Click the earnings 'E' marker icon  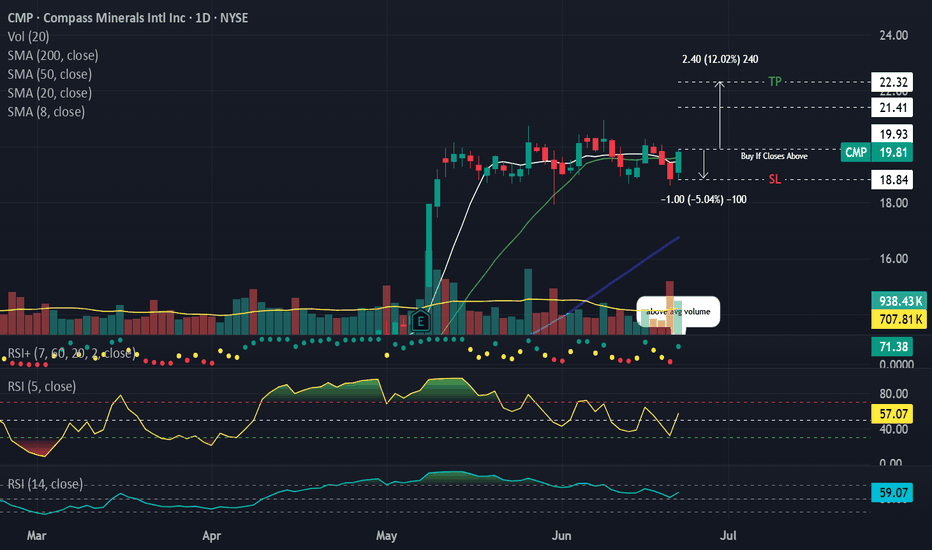420,322
